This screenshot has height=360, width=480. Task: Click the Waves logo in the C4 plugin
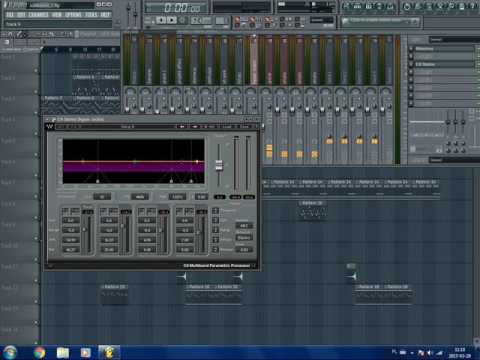(x=49, y=126)
